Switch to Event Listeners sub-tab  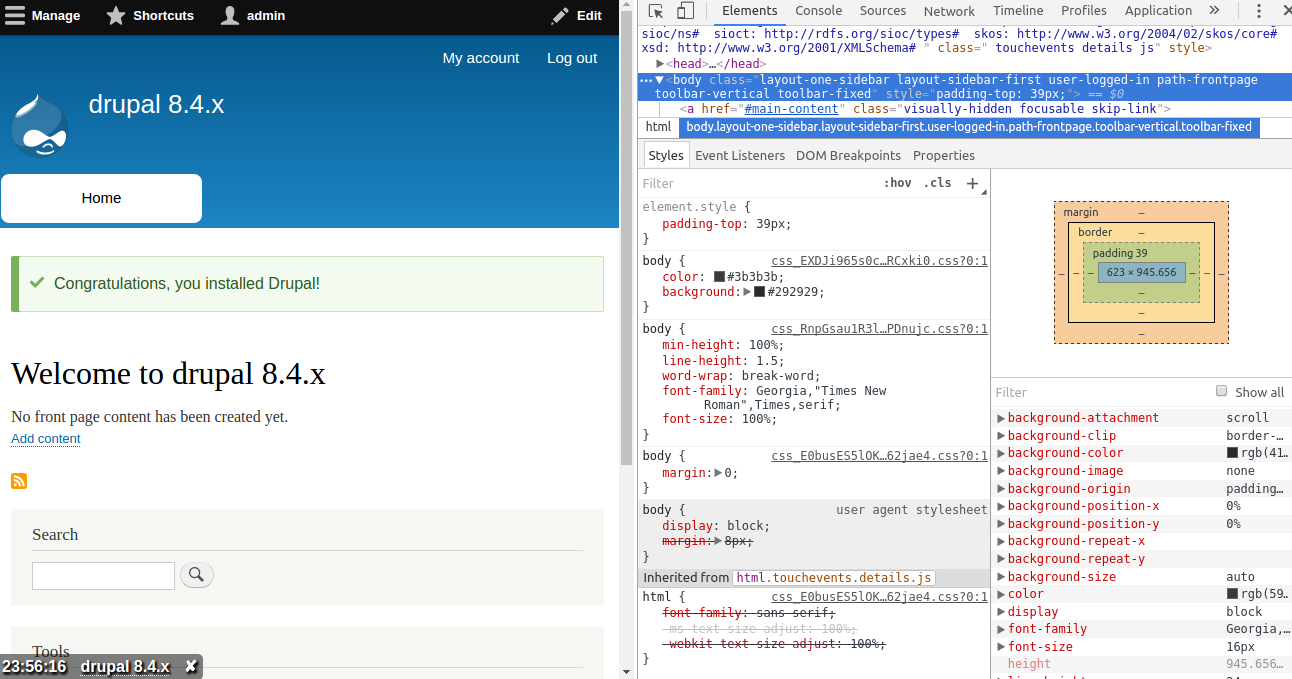pyautogui.click(x=740, y=155)
